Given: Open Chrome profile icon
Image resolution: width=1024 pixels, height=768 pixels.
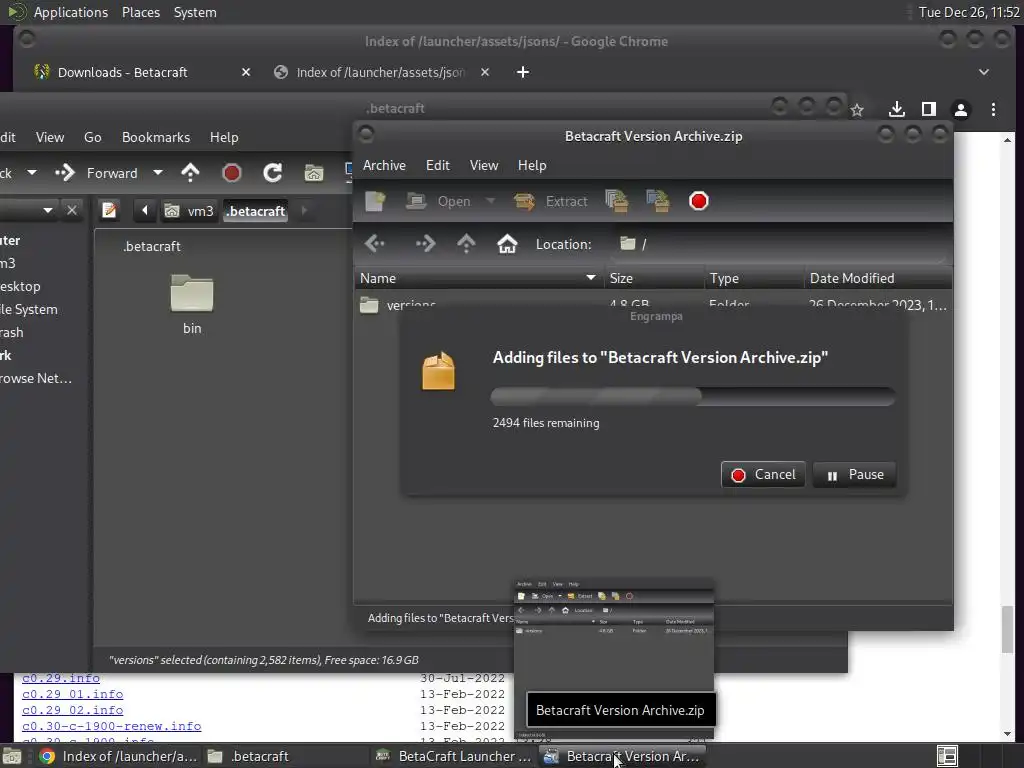Looking at the screenshot, I should [961, 110].
